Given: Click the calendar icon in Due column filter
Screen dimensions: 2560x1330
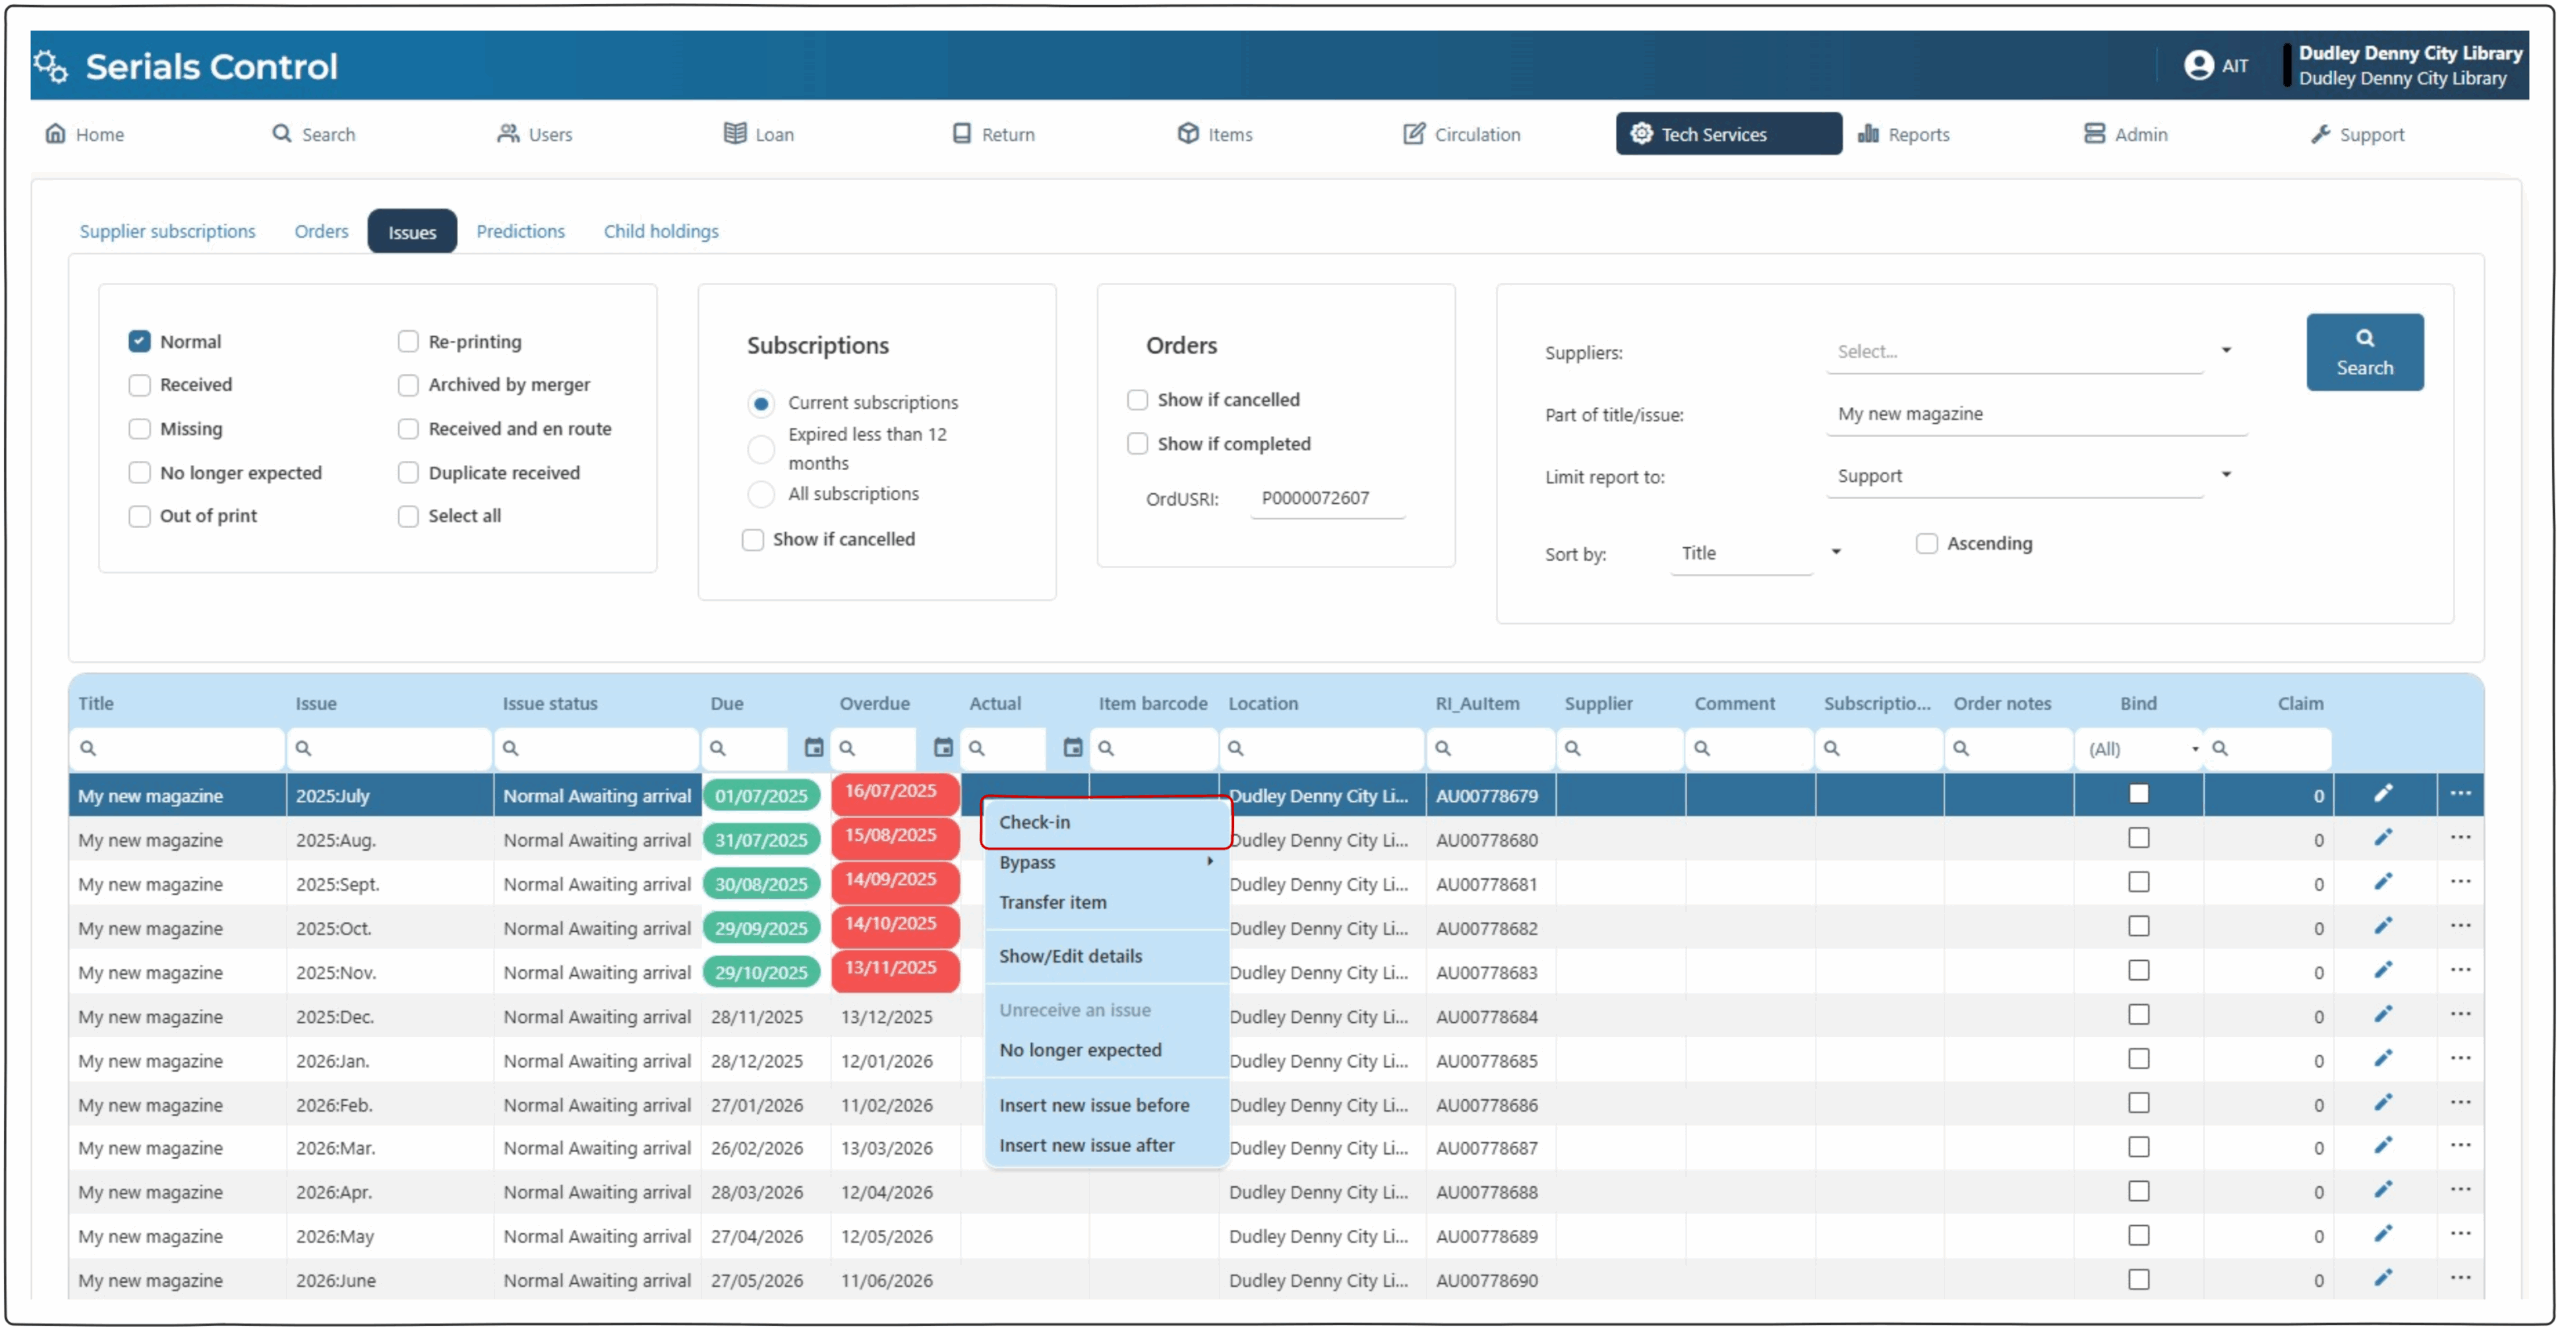Looking at the screenshot, I should coord(814,748).
